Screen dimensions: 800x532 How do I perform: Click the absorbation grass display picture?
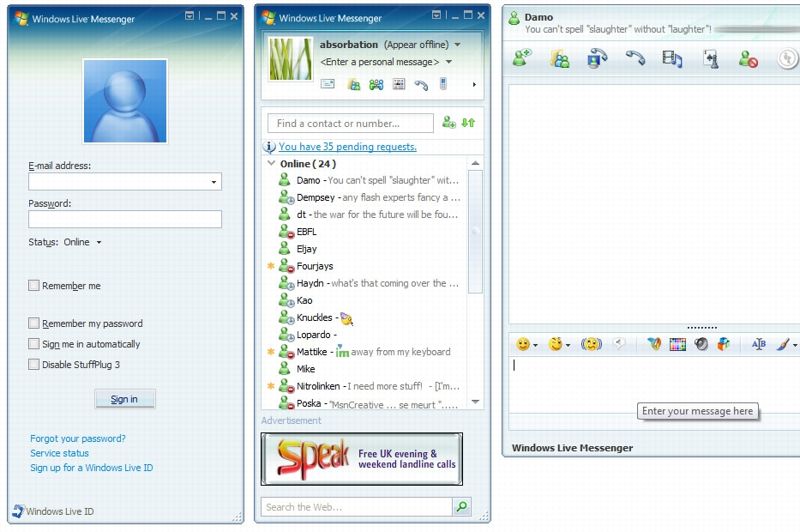coord(290,59)
